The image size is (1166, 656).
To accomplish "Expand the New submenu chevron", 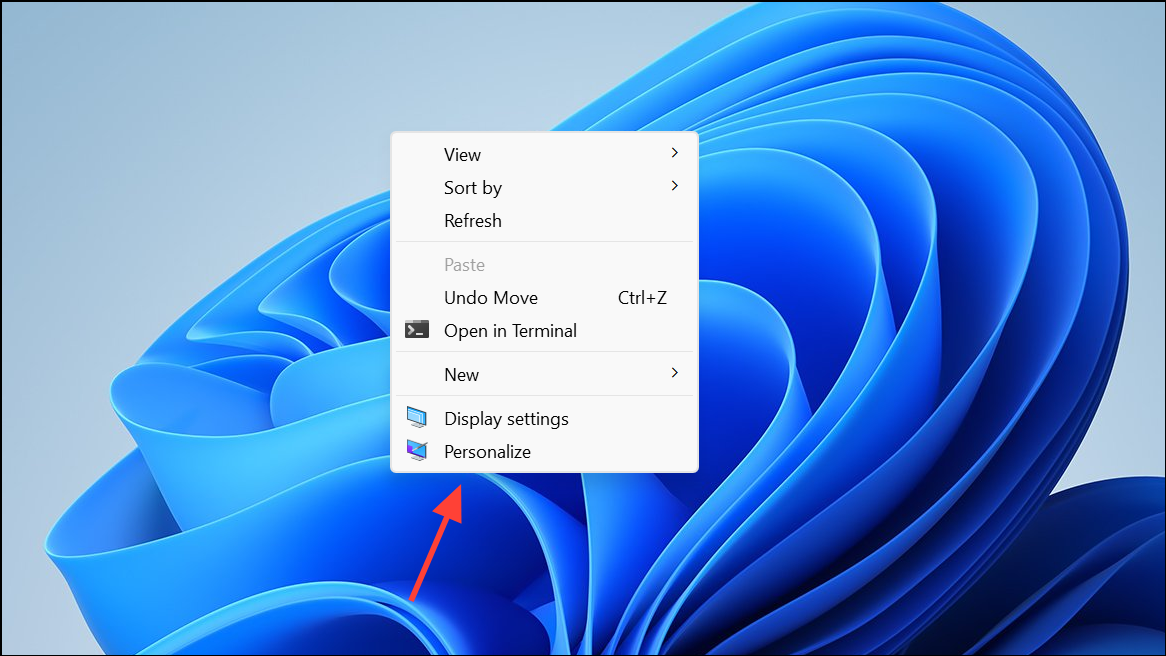I will click(x=674, y=374).
